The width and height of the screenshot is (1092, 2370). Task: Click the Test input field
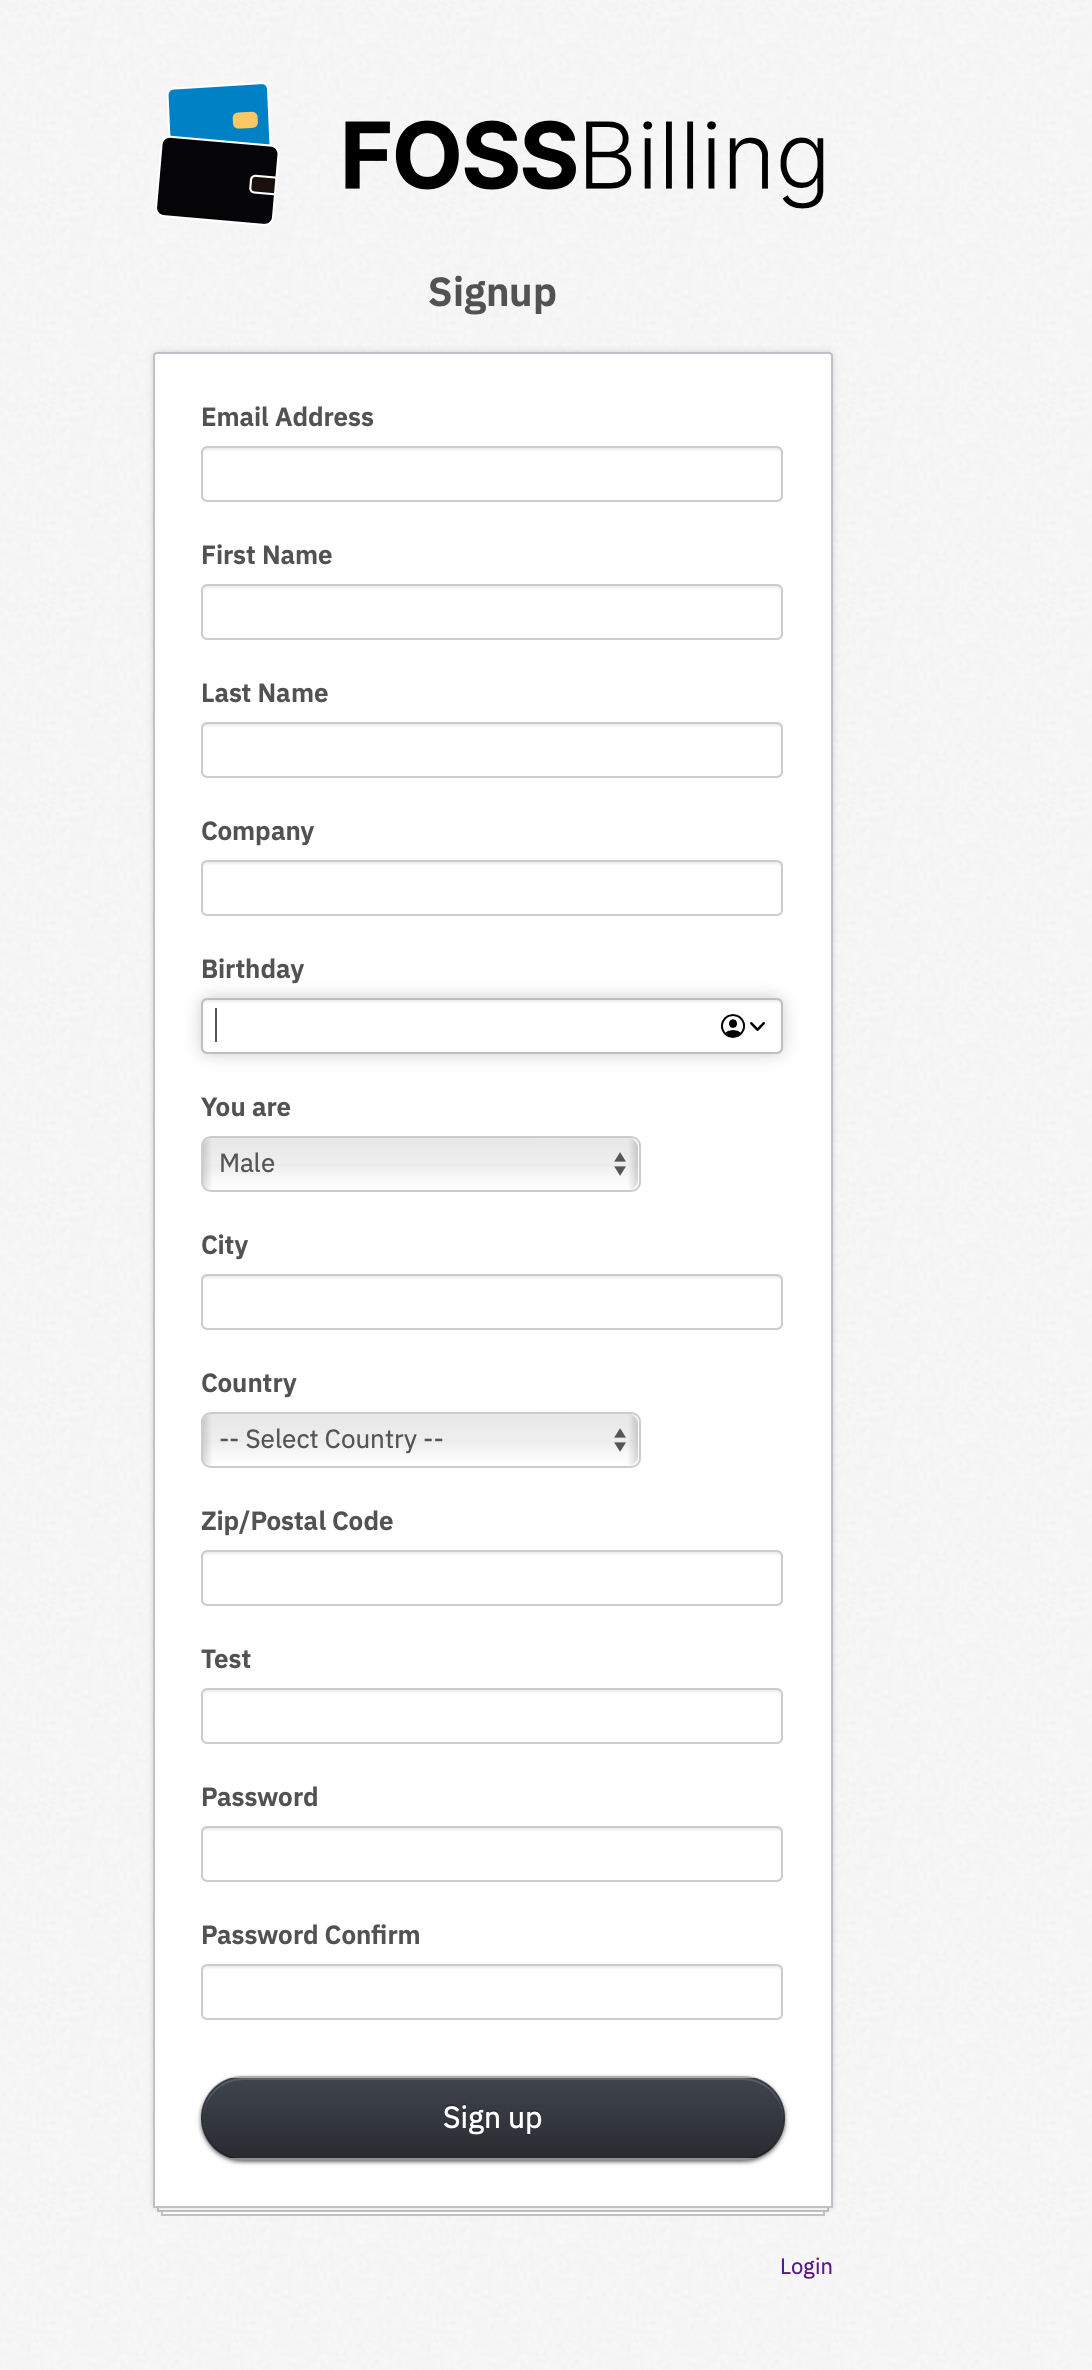point(491,1715)
